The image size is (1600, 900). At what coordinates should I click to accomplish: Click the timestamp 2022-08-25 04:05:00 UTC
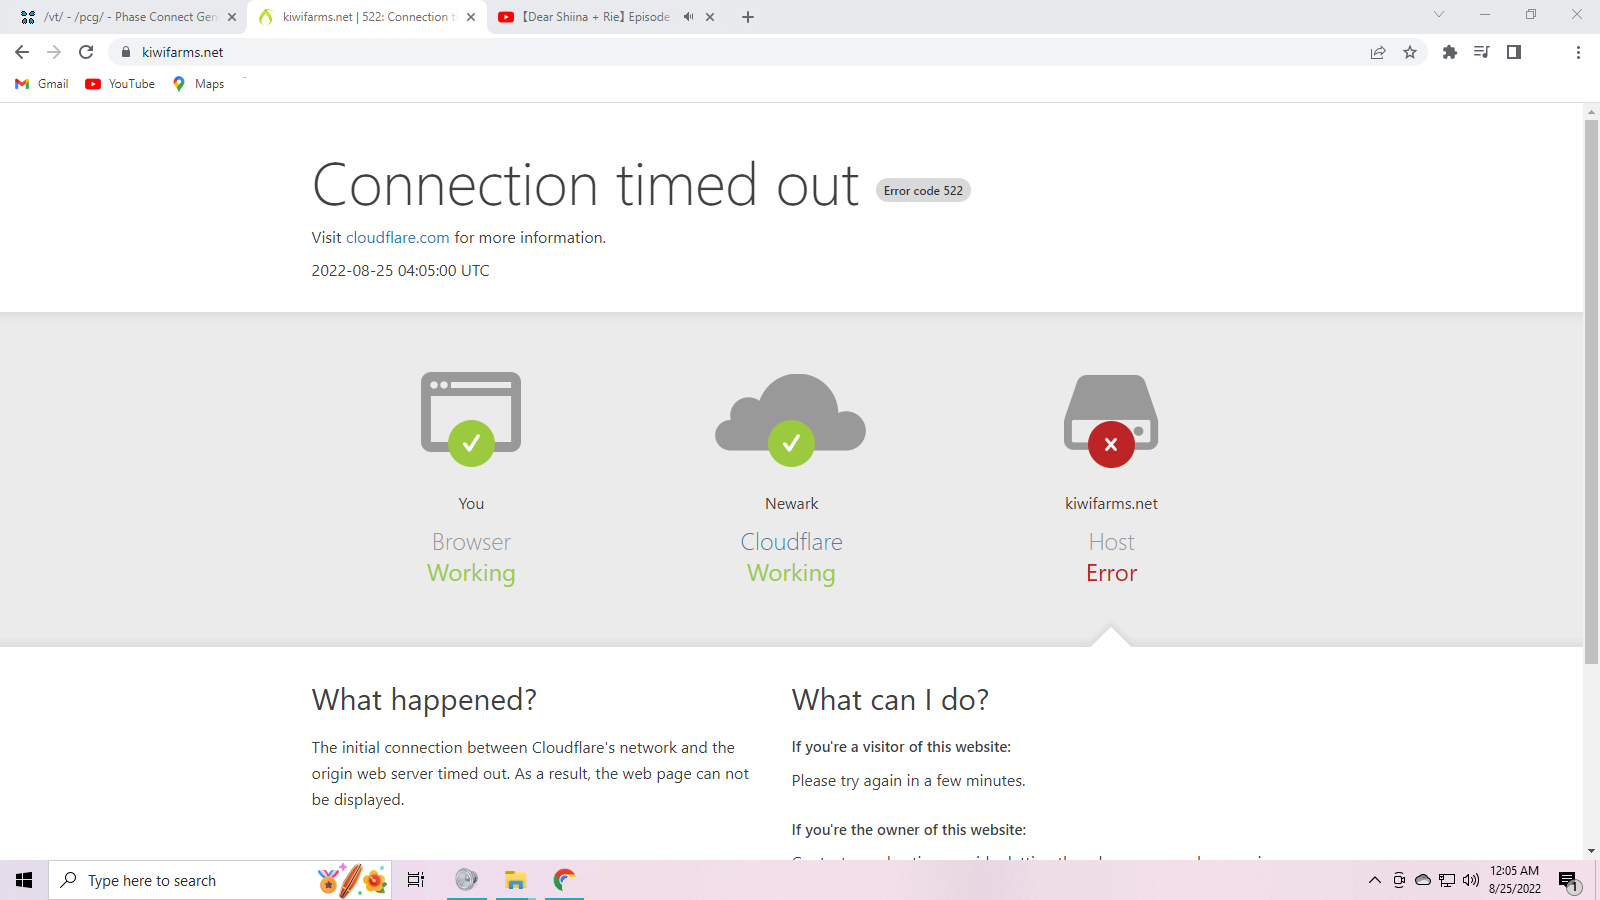(400, 271)
